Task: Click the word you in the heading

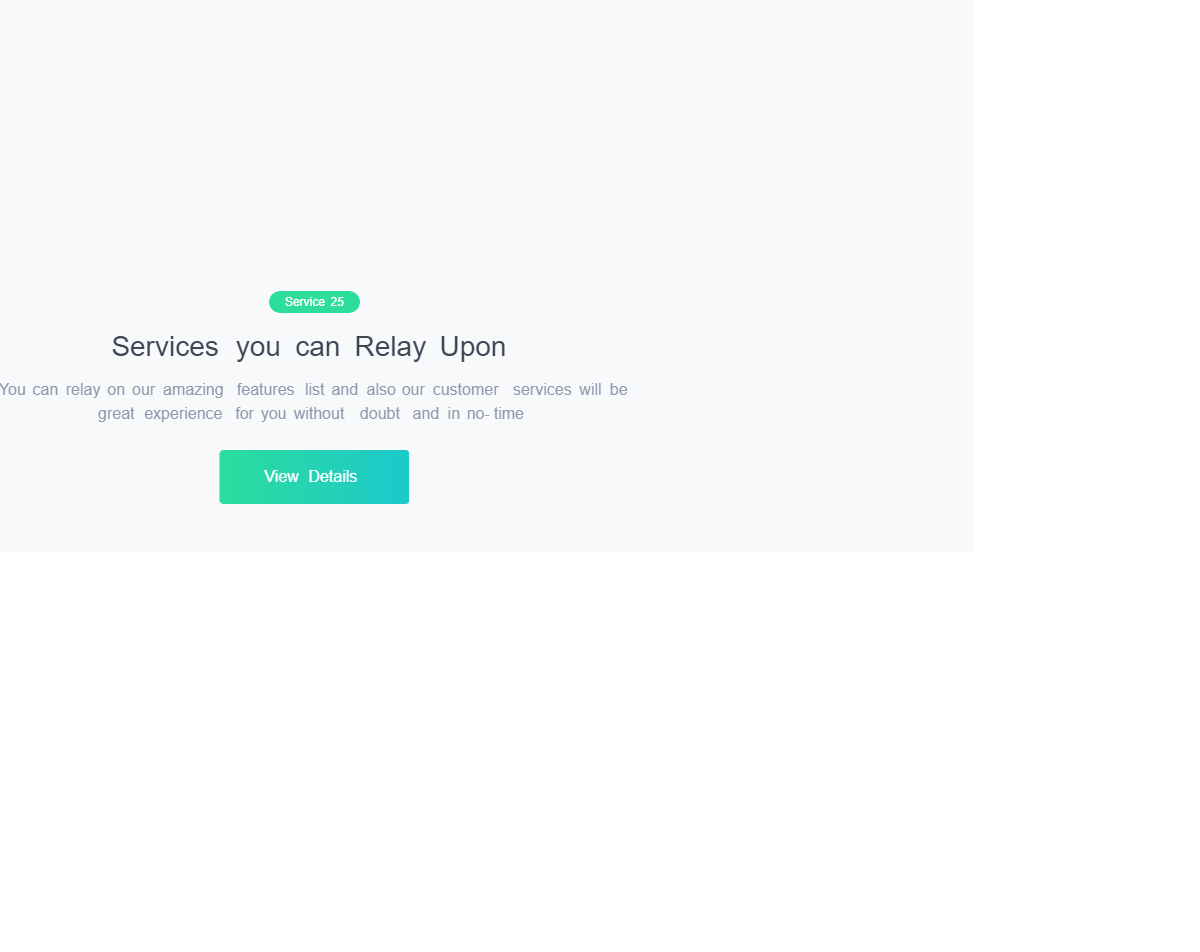Action: pos(258,347)
